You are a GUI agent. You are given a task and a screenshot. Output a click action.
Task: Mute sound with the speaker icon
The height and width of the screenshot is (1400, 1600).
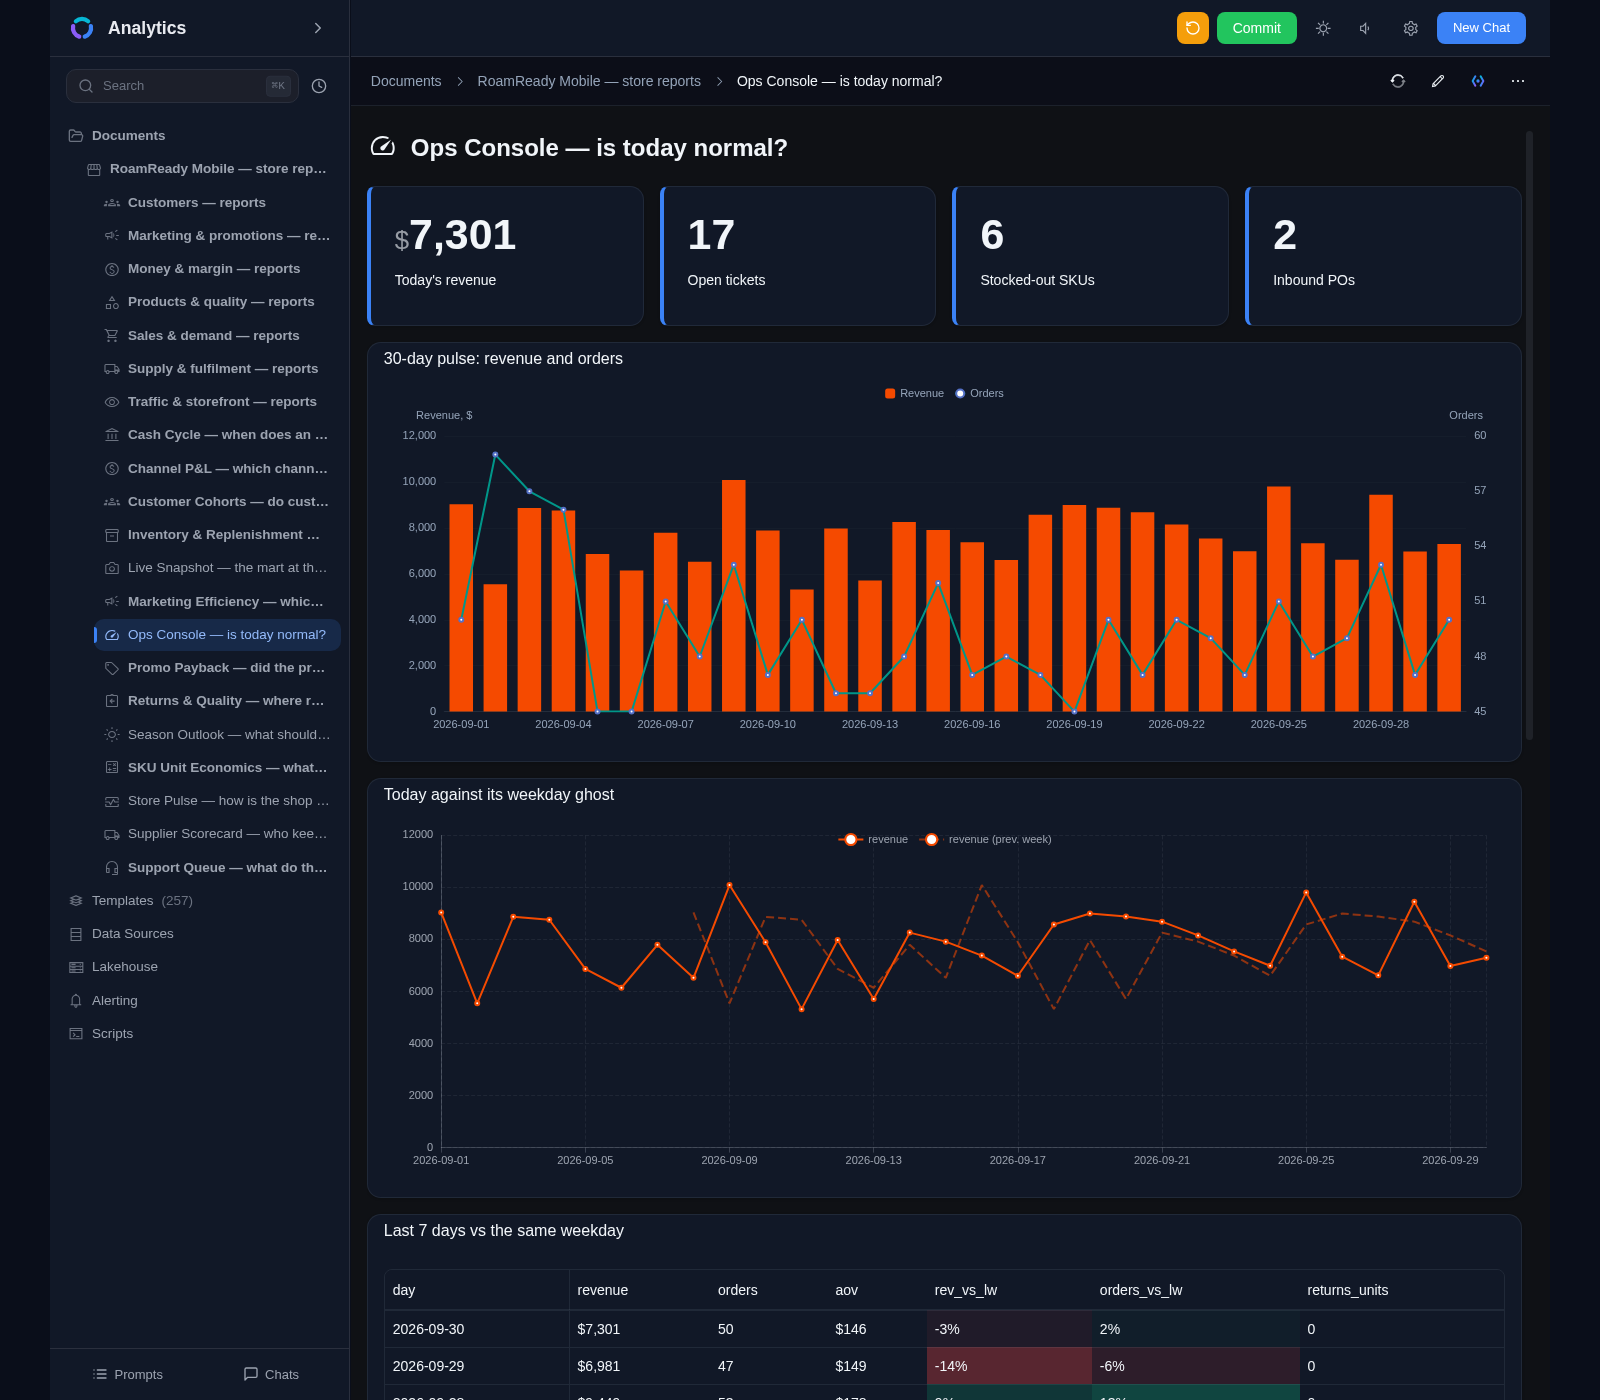coord(1366,28)
